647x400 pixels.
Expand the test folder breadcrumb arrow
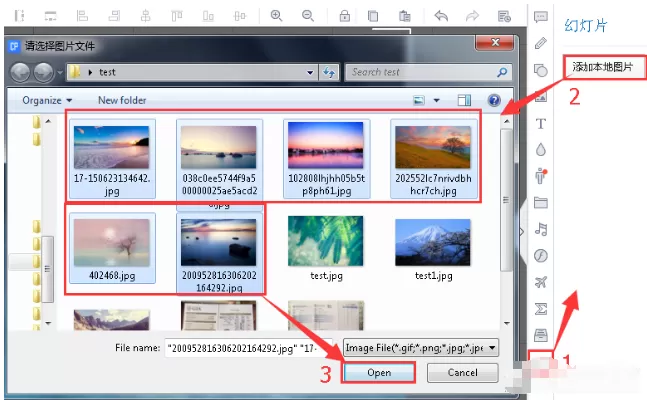pos(90,72)
